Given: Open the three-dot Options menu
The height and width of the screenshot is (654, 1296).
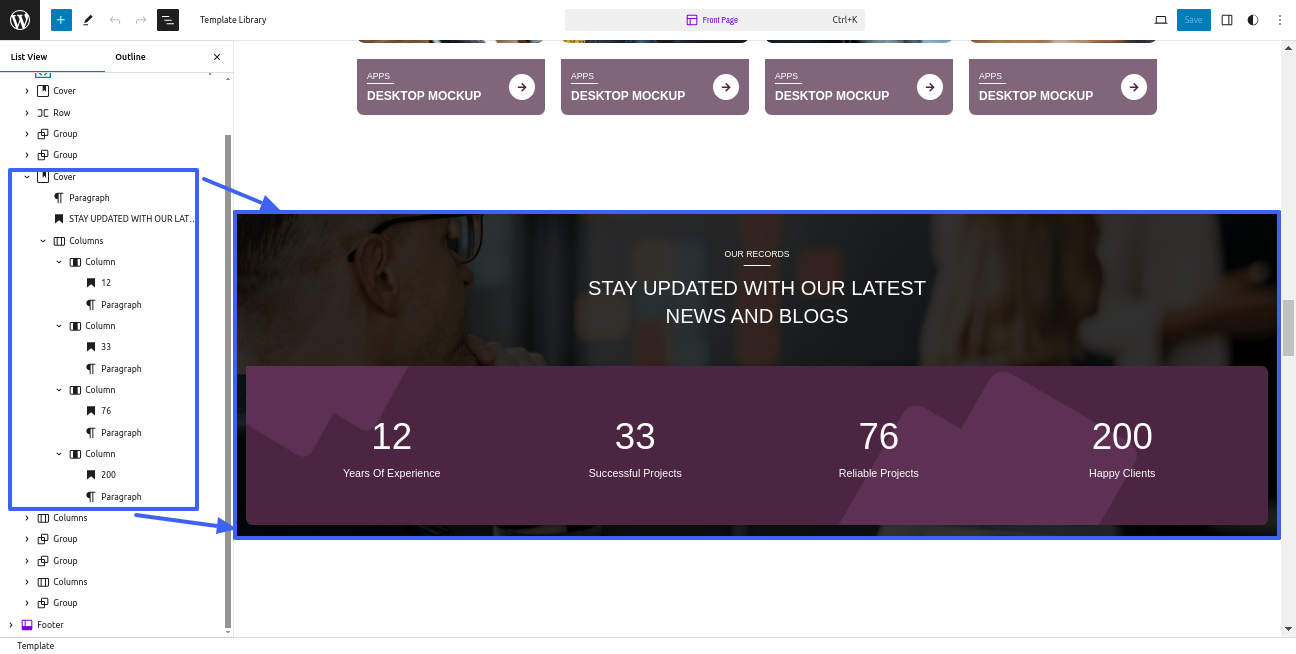Looking at the screenshot, I should pyautogui.click(x=1280, y=20).
